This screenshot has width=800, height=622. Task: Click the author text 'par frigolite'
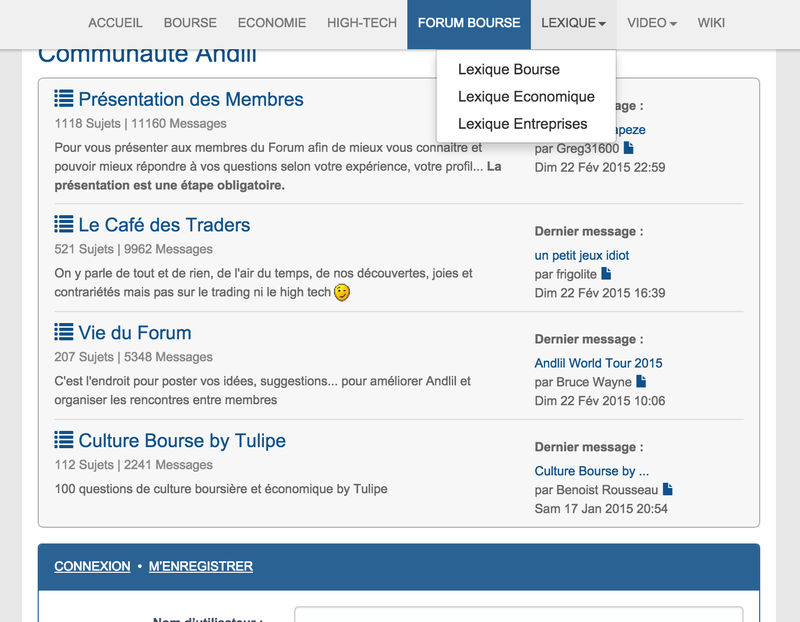565,274
